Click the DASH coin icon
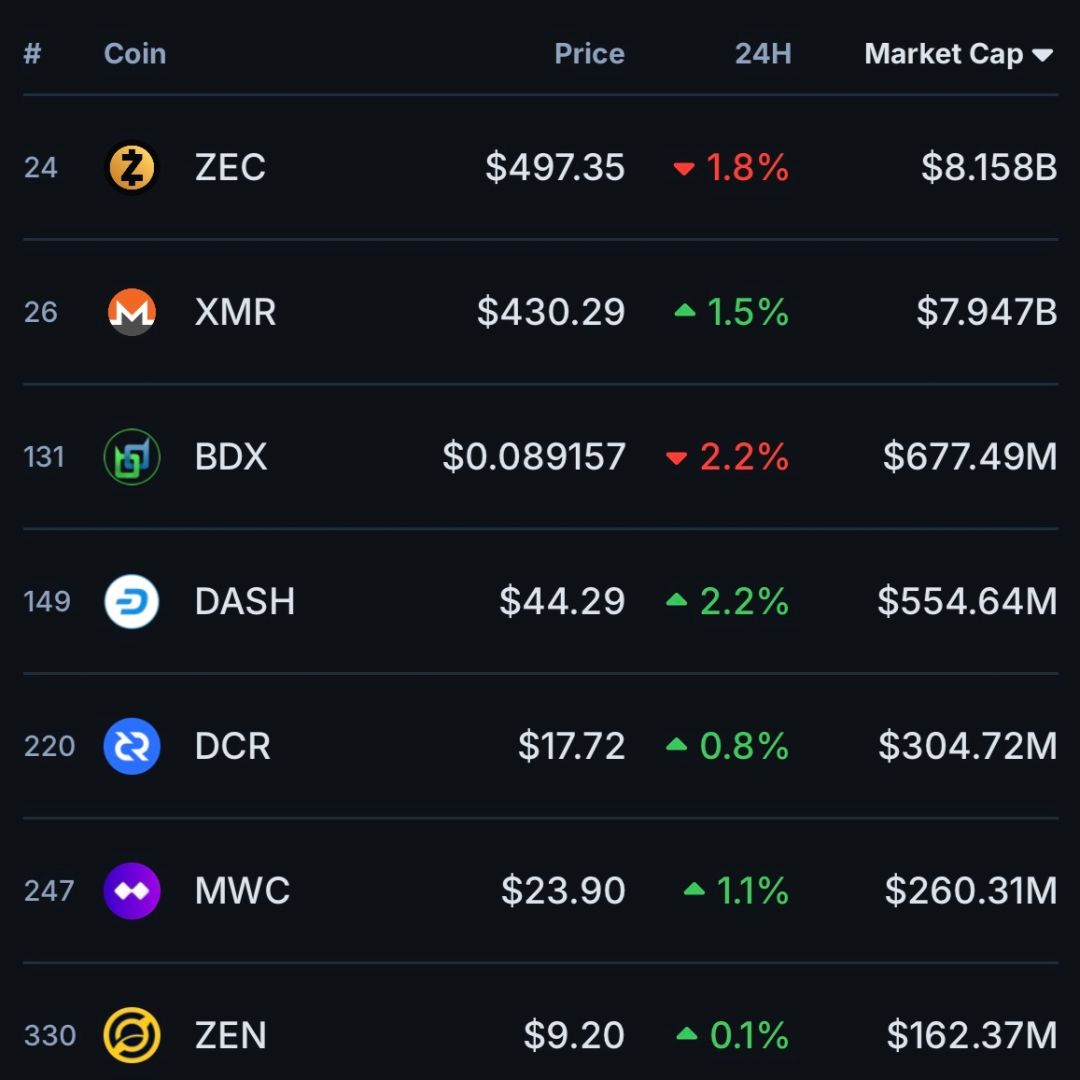This screenshot has width=1080, height=1080. coord(131,601)
